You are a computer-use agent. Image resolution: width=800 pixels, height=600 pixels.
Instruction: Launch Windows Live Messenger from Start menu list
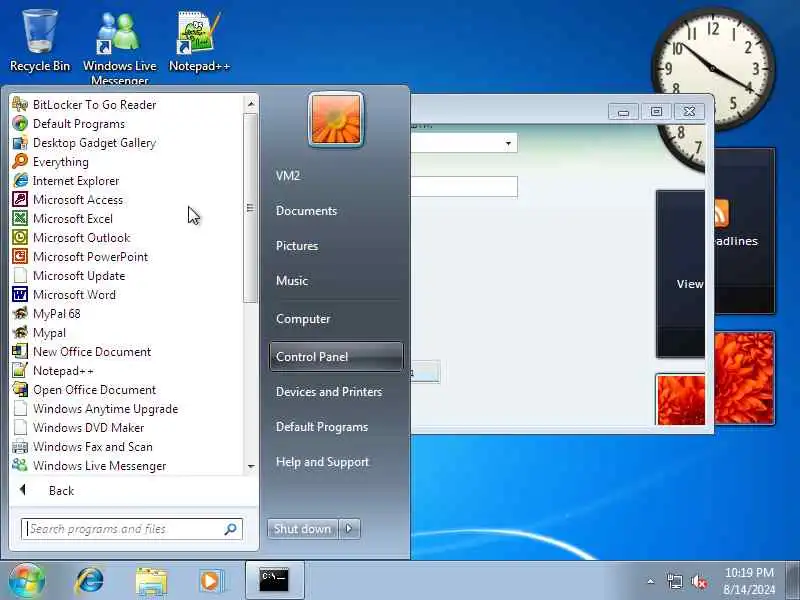pos(99,465)
